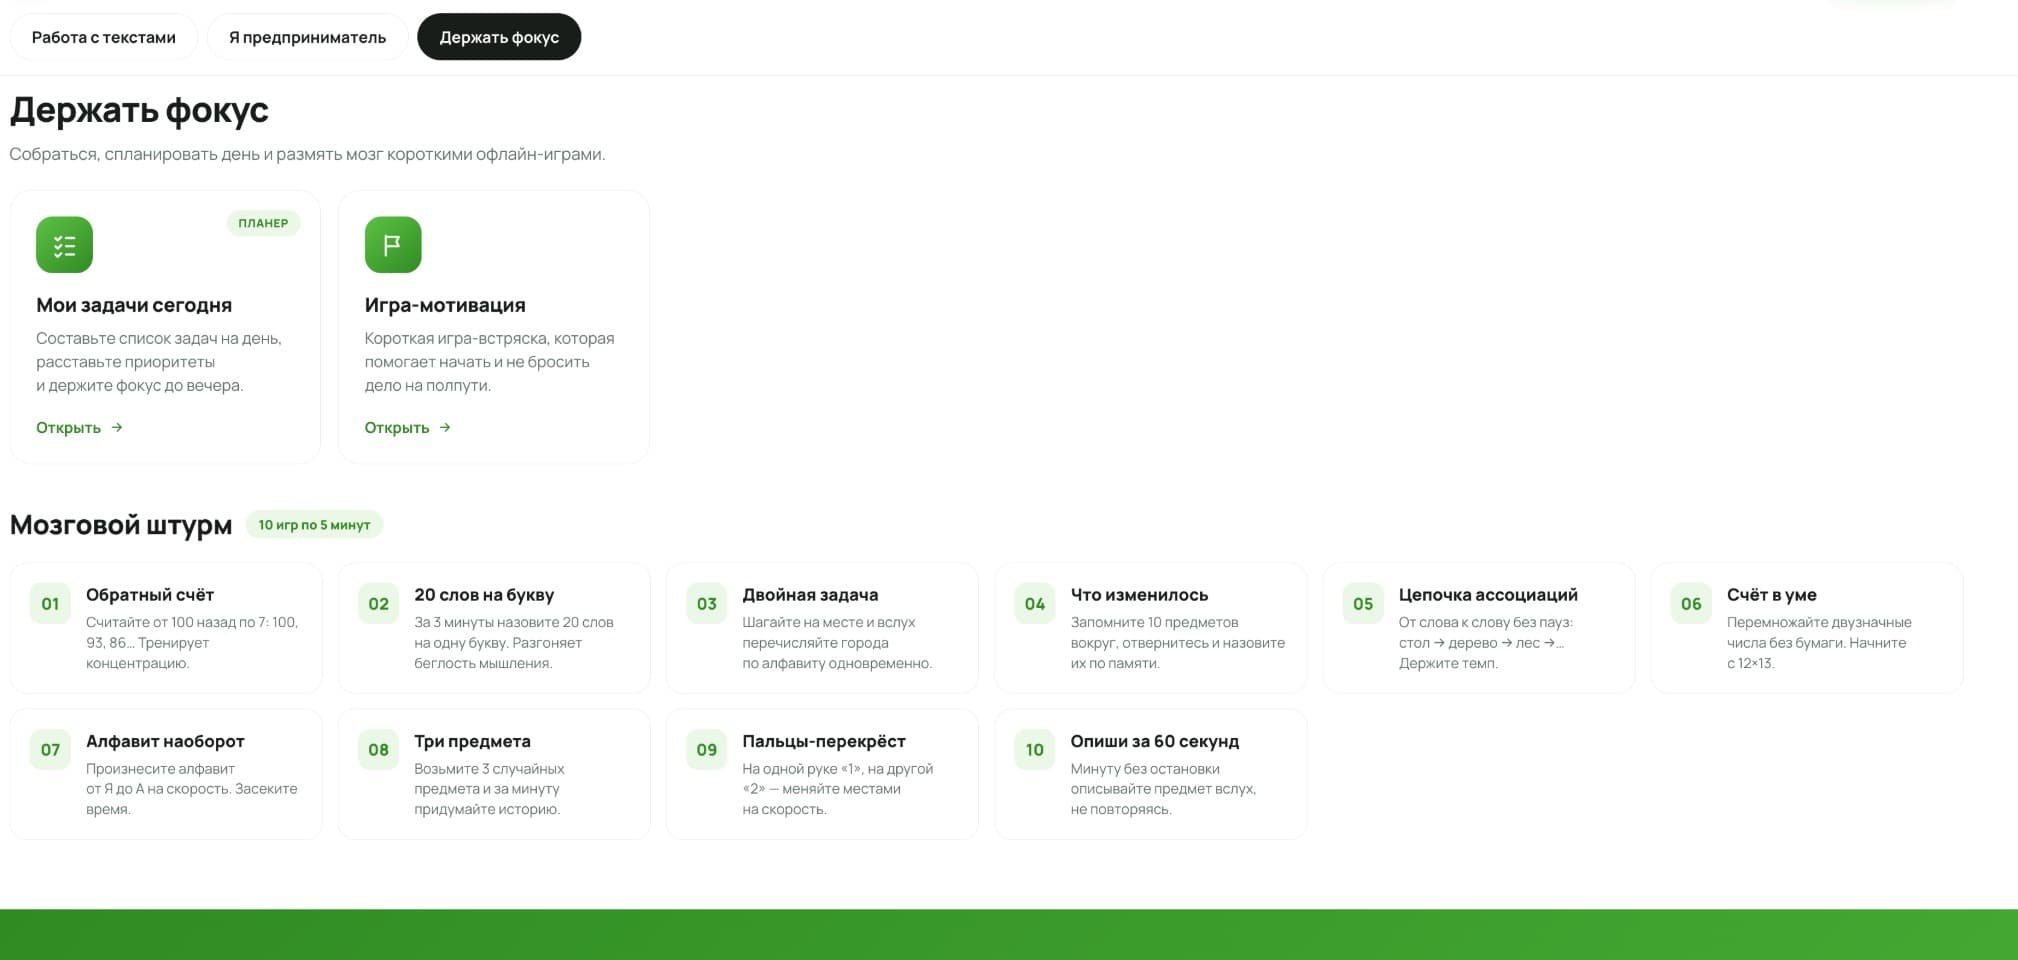Image resolution: width=2018 pixels, height=960 pixels.
Task: Select the Алфавит наоборот game title
Action: click(165, 741)
